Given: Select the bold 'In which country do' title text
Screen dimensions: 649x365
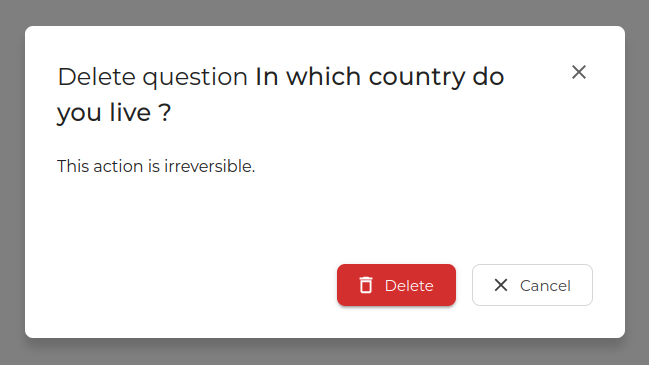Looking at the screenshot, I should pyautogui.click(x=380, y=77).
